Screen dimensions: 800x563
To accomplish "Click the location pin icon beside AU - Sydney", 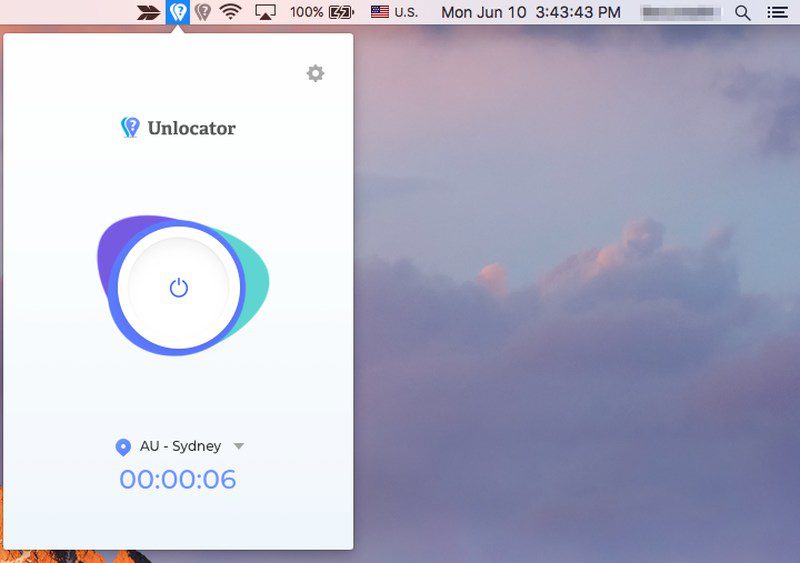I will click(x=123, y=447).
